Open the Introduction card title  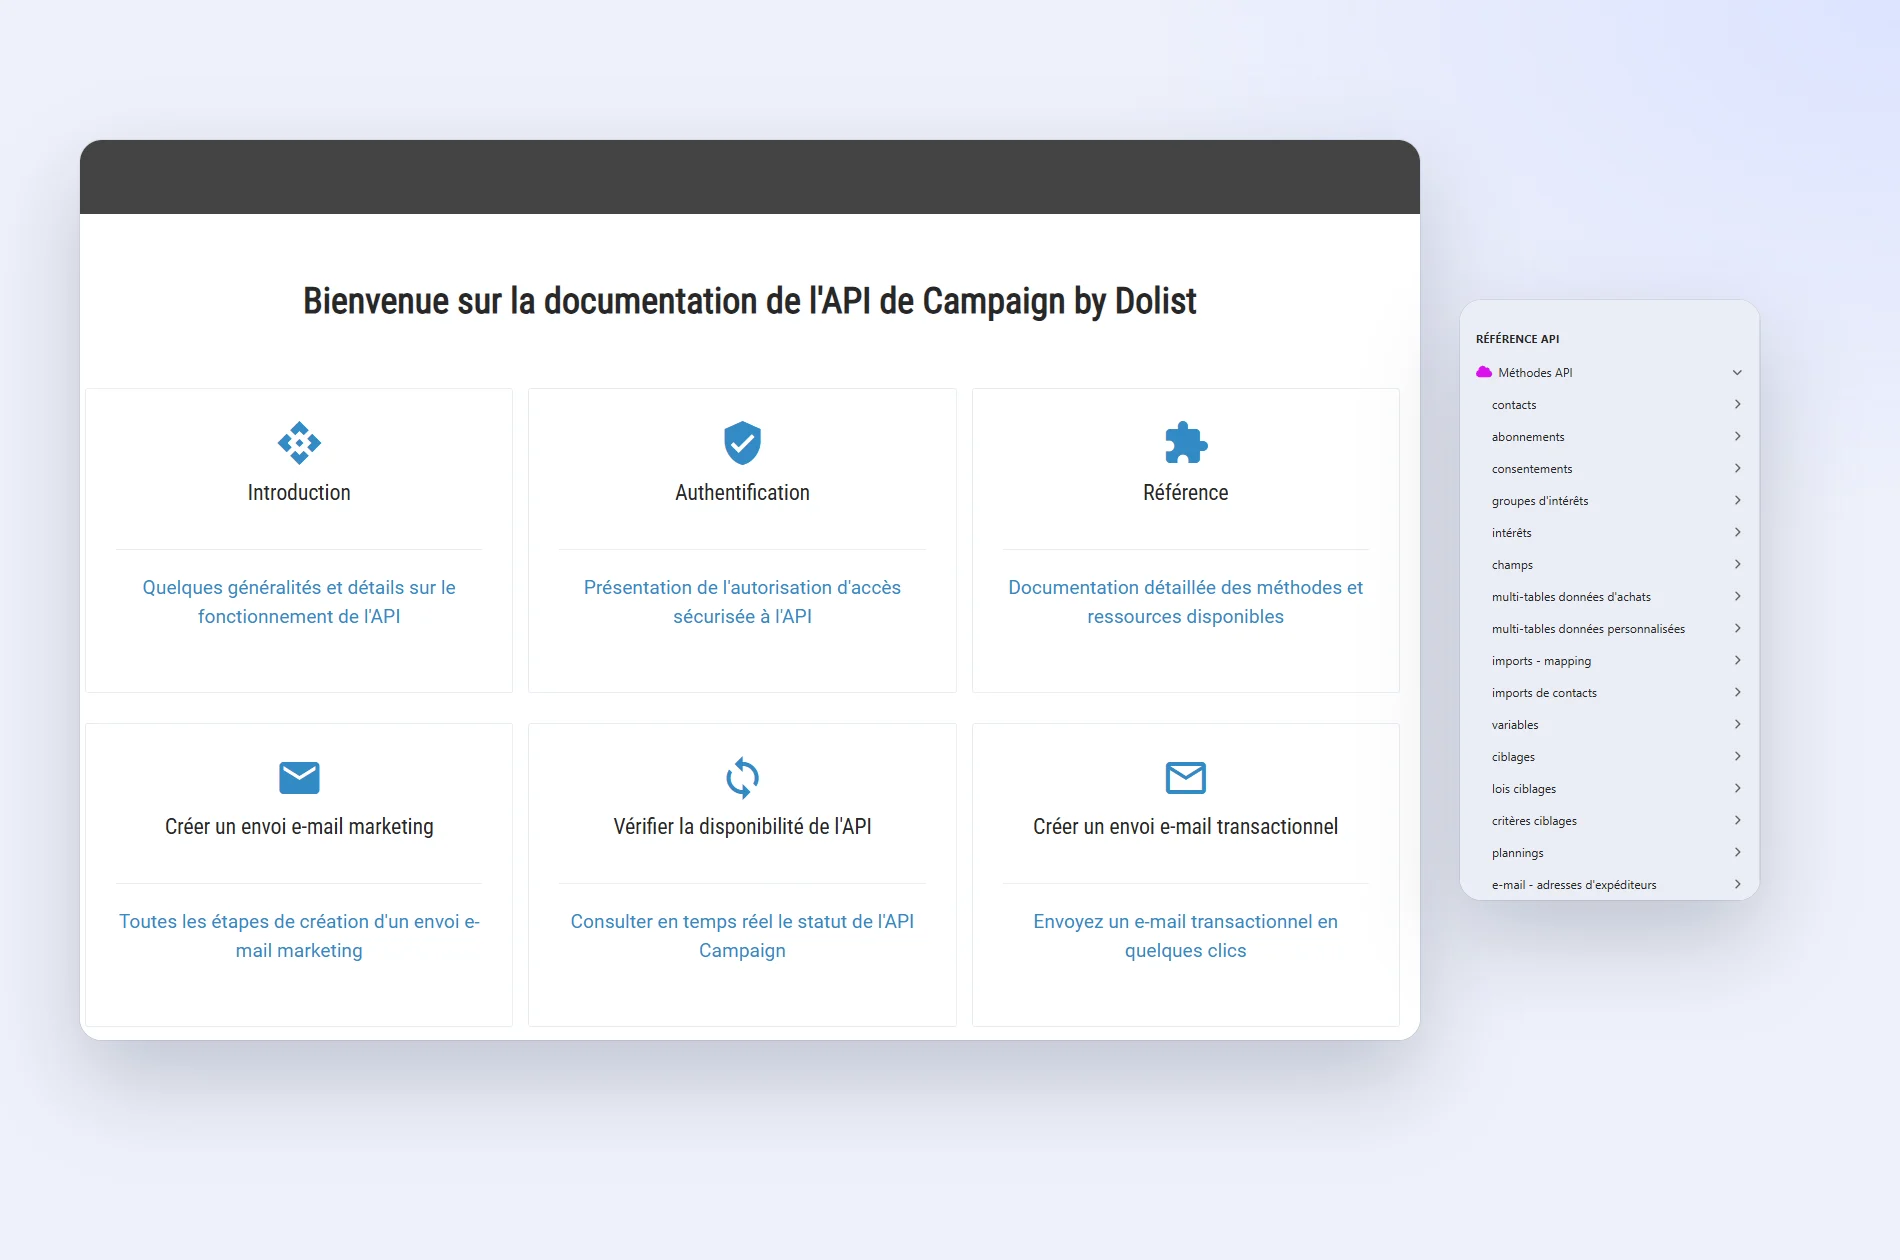pyautogui.click(x=299, y=492)
